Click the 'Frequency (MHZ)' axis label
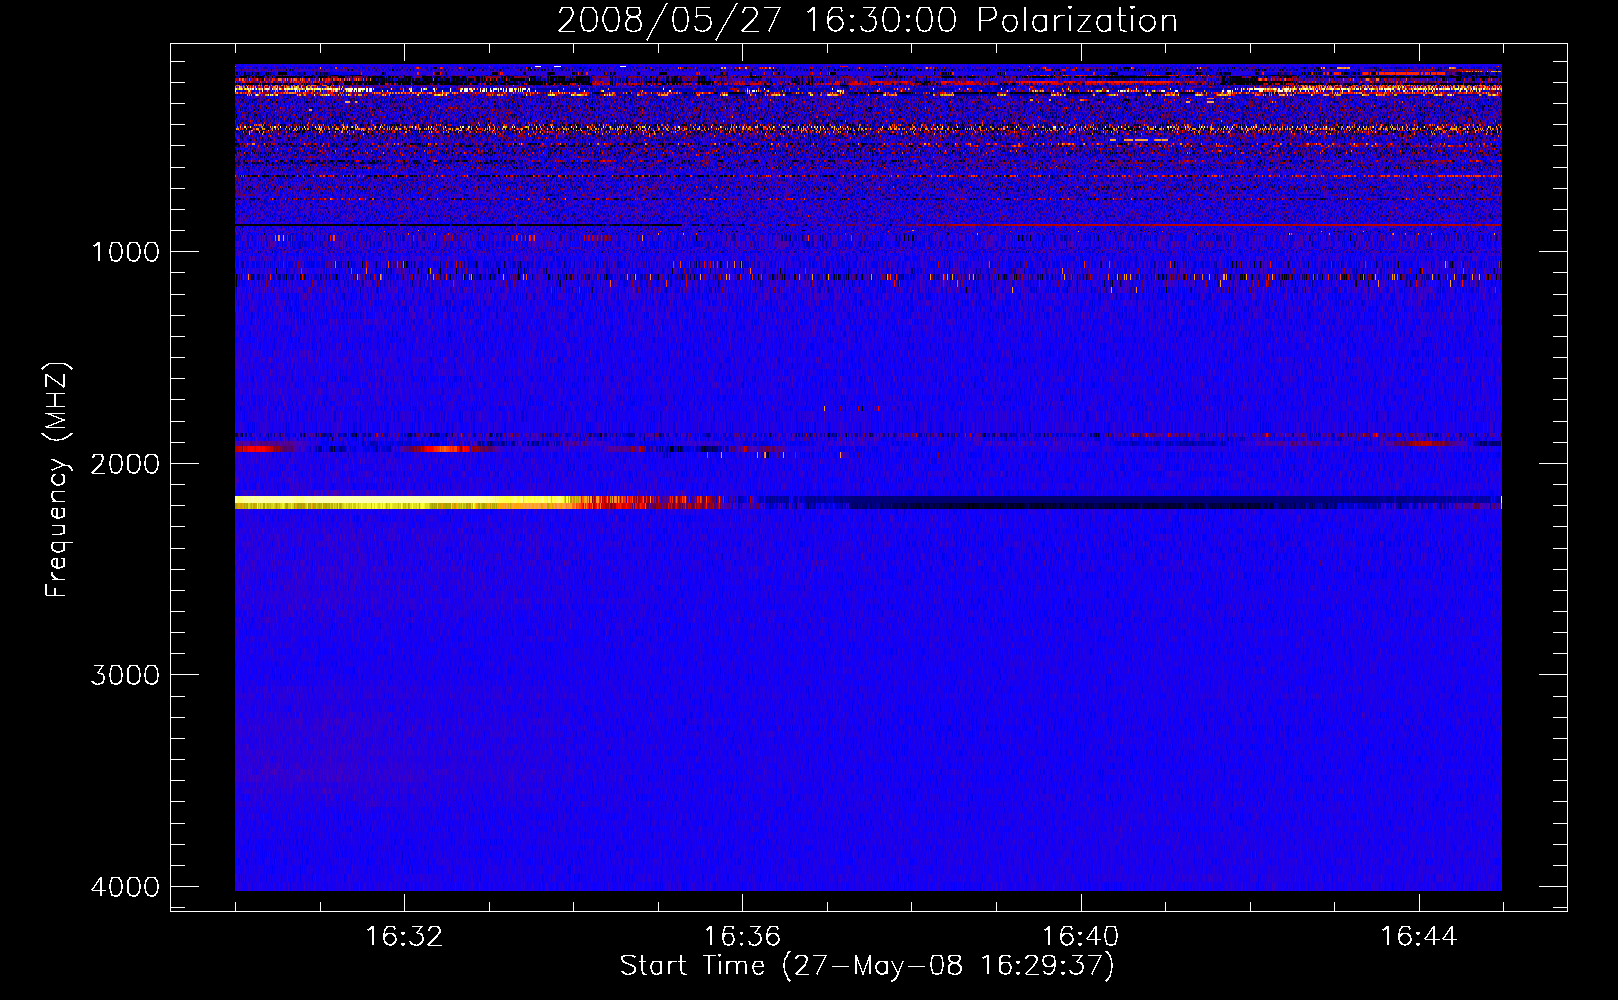Image resolution: width=1618 pixels, height=1000 pixels. (x=57, y=480)
